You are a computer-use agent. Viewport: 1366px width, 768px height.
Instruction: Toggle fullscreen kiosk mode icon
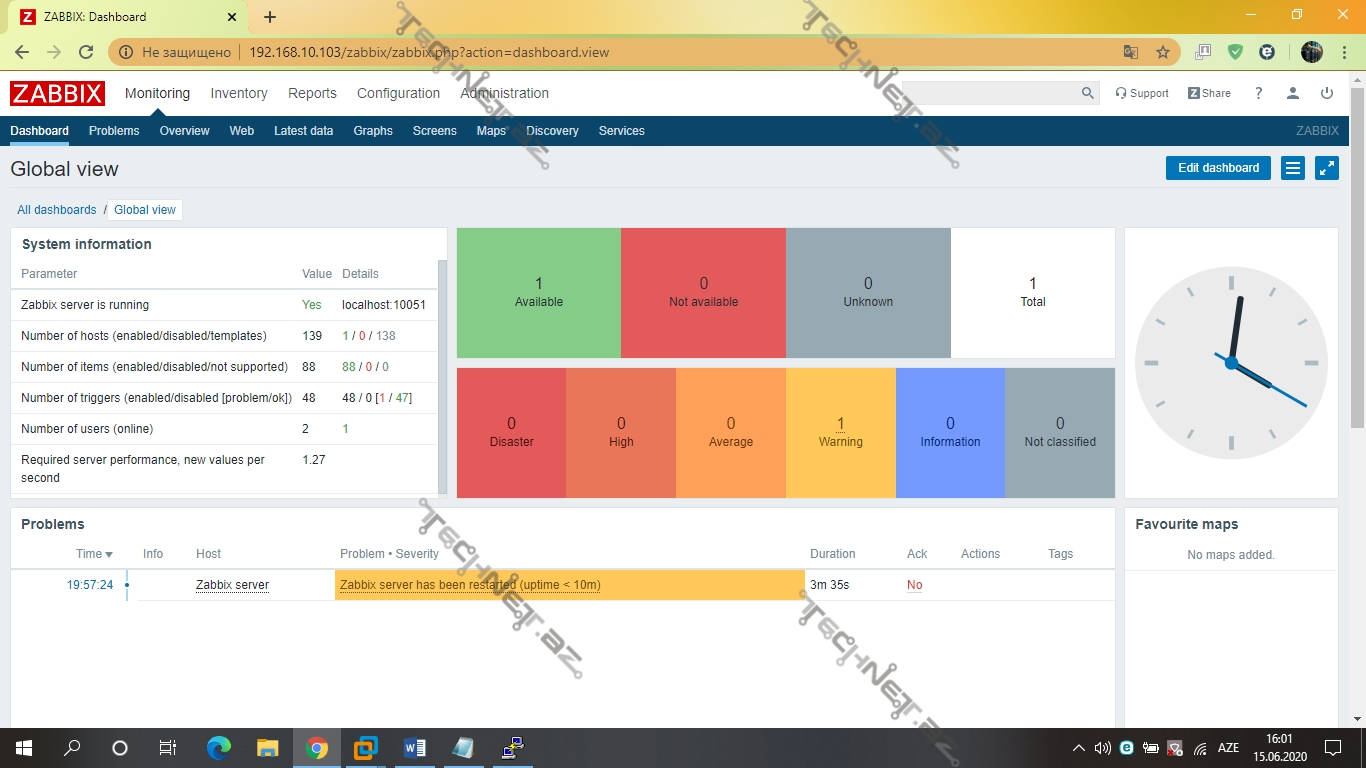click(x=1327, y=168)
